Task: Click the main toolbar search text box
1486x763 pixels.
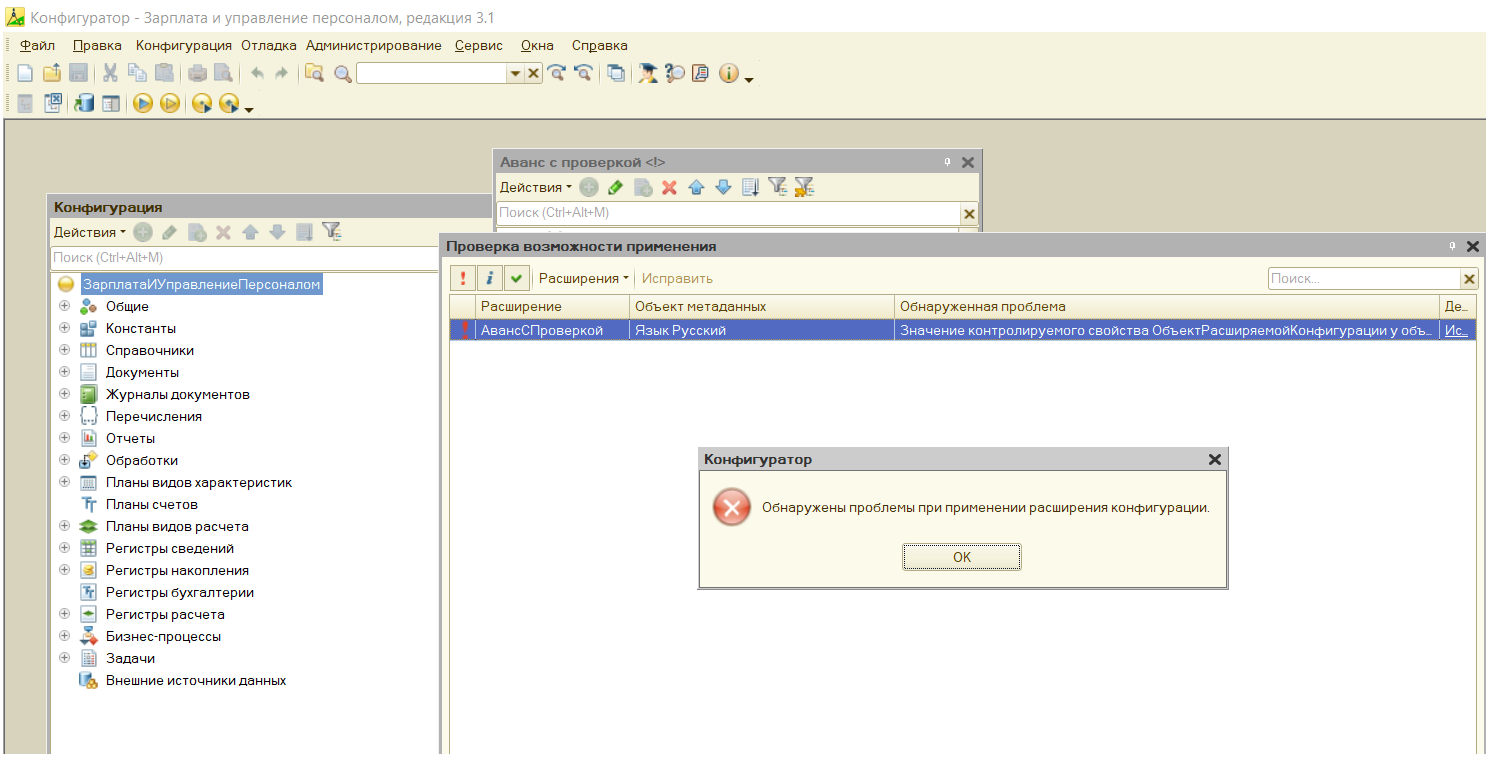Action: [432, 73]
